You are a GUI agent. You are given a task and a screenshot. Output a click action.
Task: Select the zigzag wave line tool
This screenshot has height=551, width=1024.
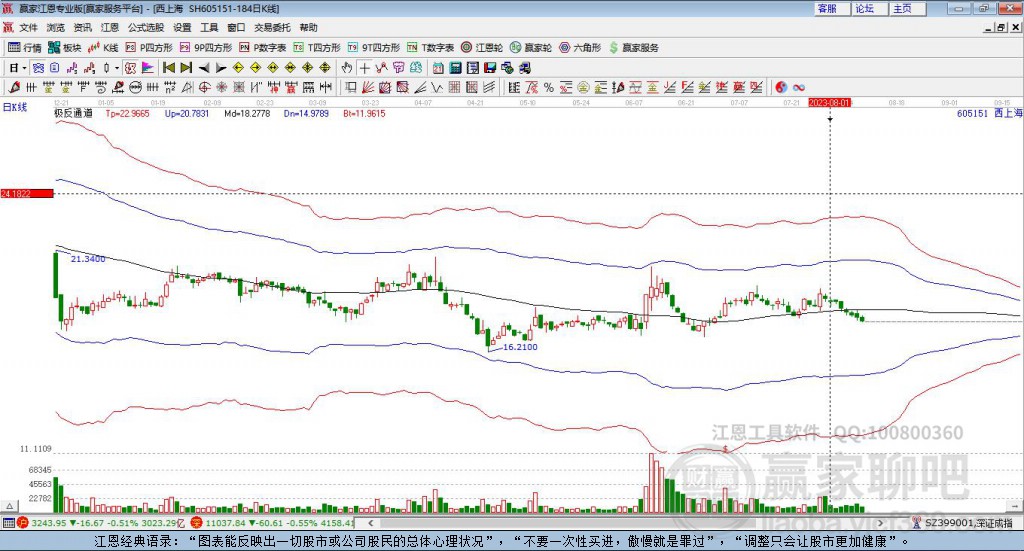point(437,87)
